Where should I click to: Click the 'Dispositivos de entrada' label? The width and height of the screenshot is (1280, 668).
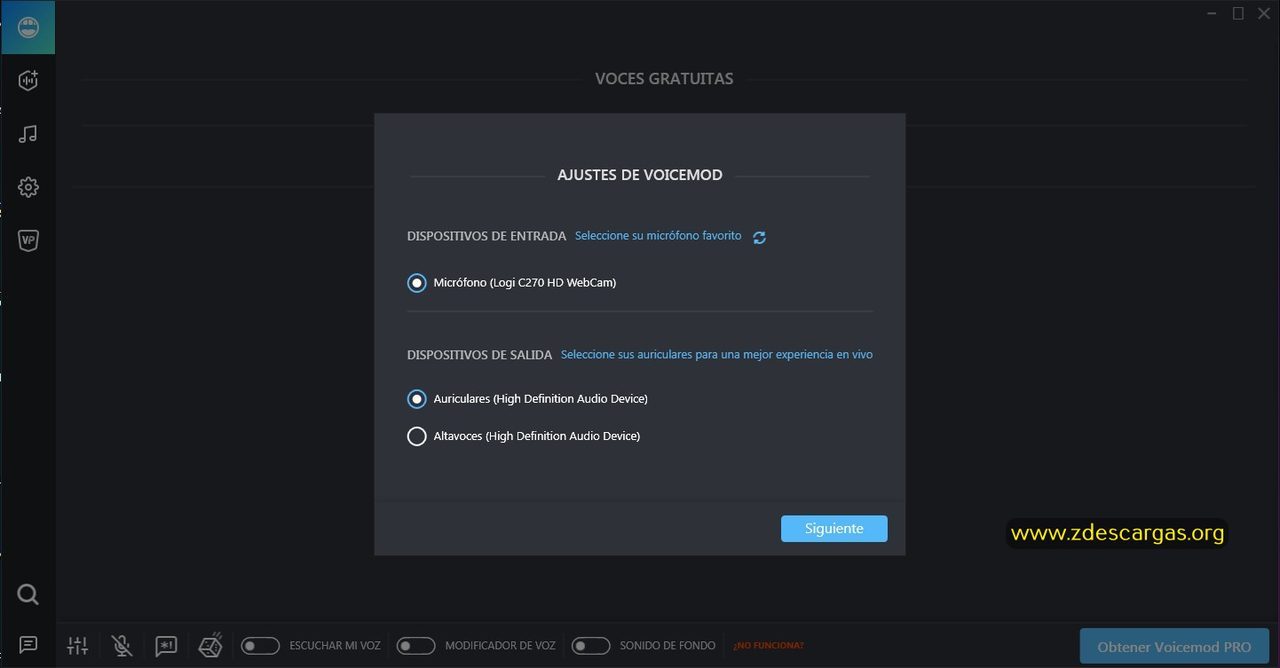[x=487, y=236]
